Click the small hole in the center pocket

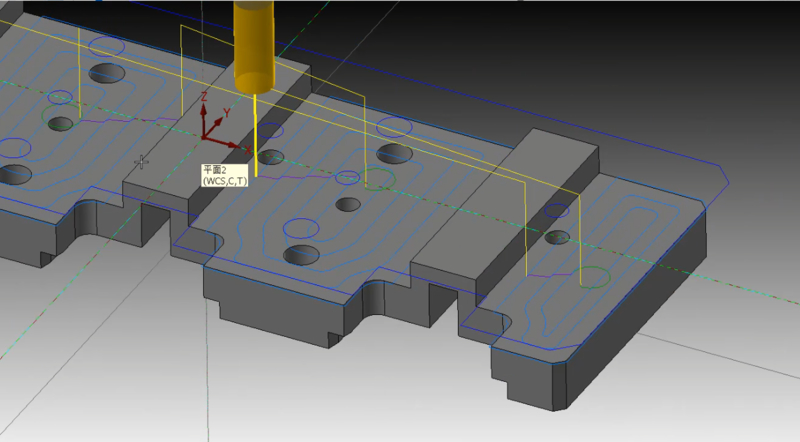click(348, 204)
